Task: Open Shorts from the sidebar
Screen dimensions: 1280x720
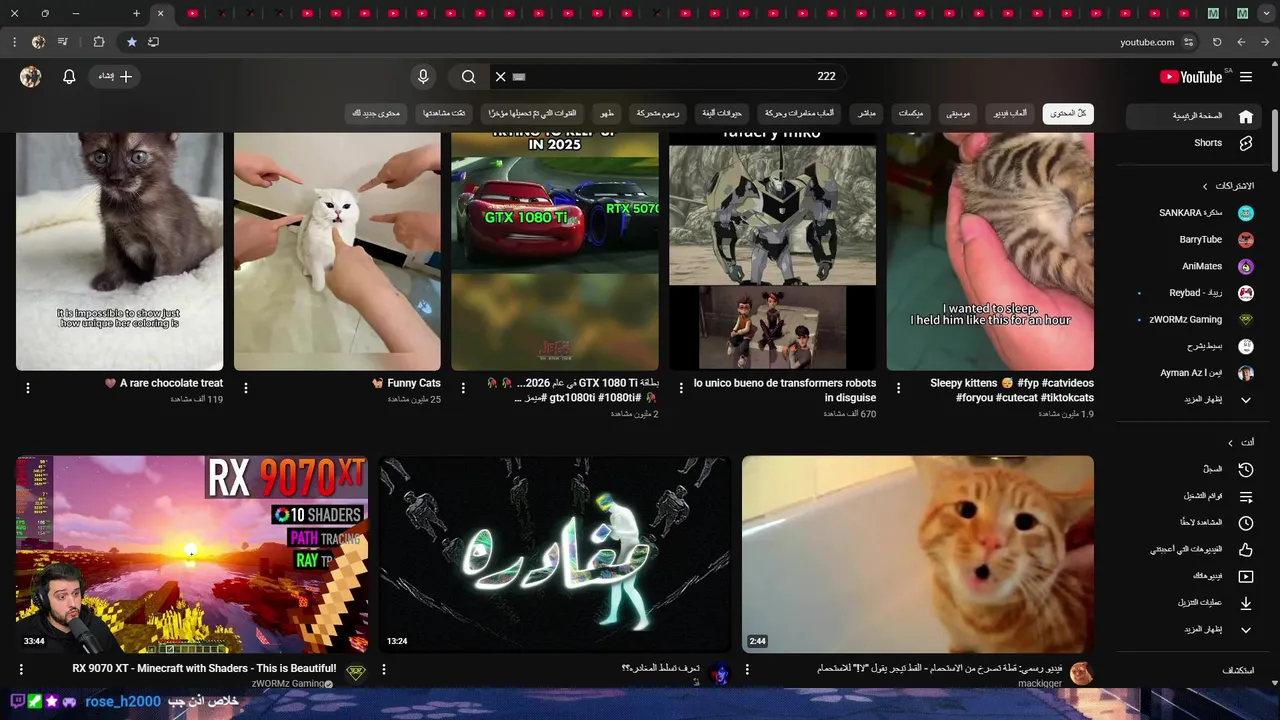Action: click(x=1195, y=143)
